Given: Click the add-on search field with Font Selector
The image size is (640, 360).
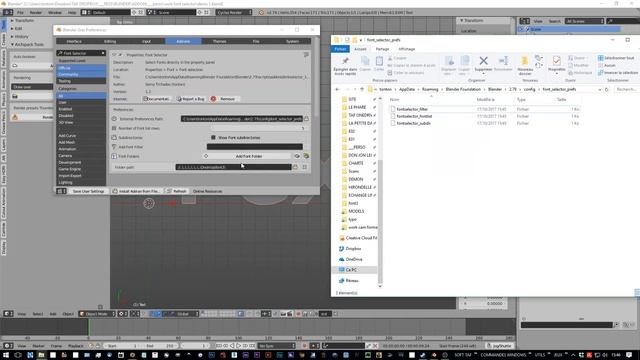Looking at the screenshot, I should pos(81,53).
